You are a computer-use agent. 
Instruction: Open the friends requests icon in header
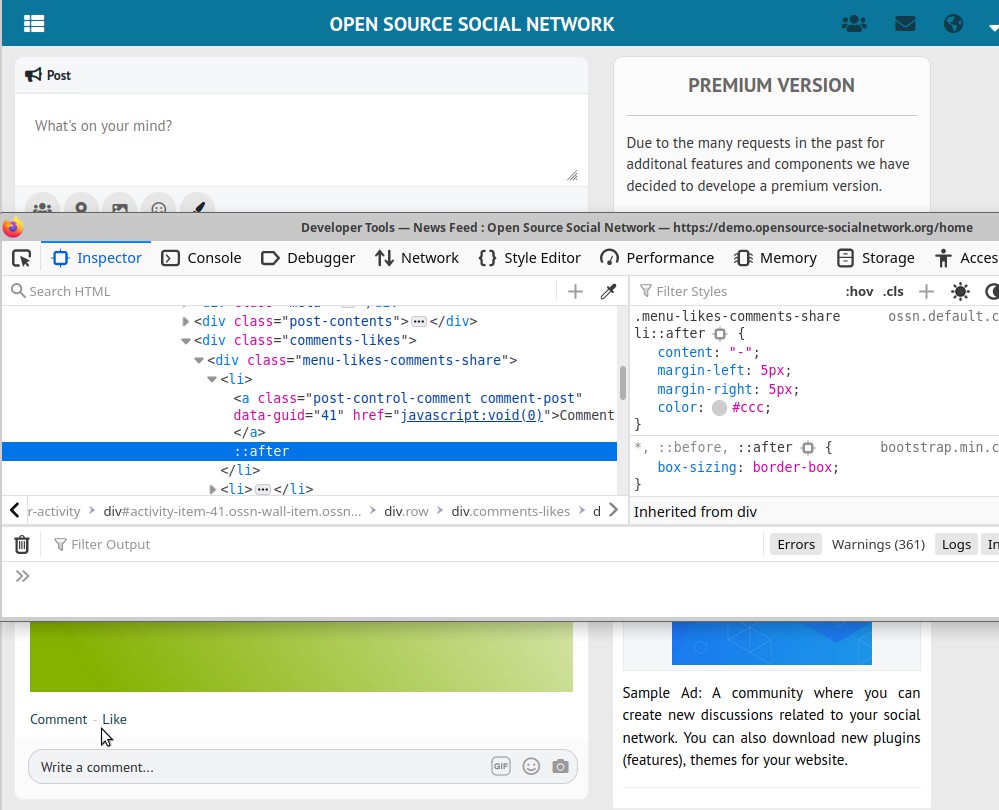[854, 23]
